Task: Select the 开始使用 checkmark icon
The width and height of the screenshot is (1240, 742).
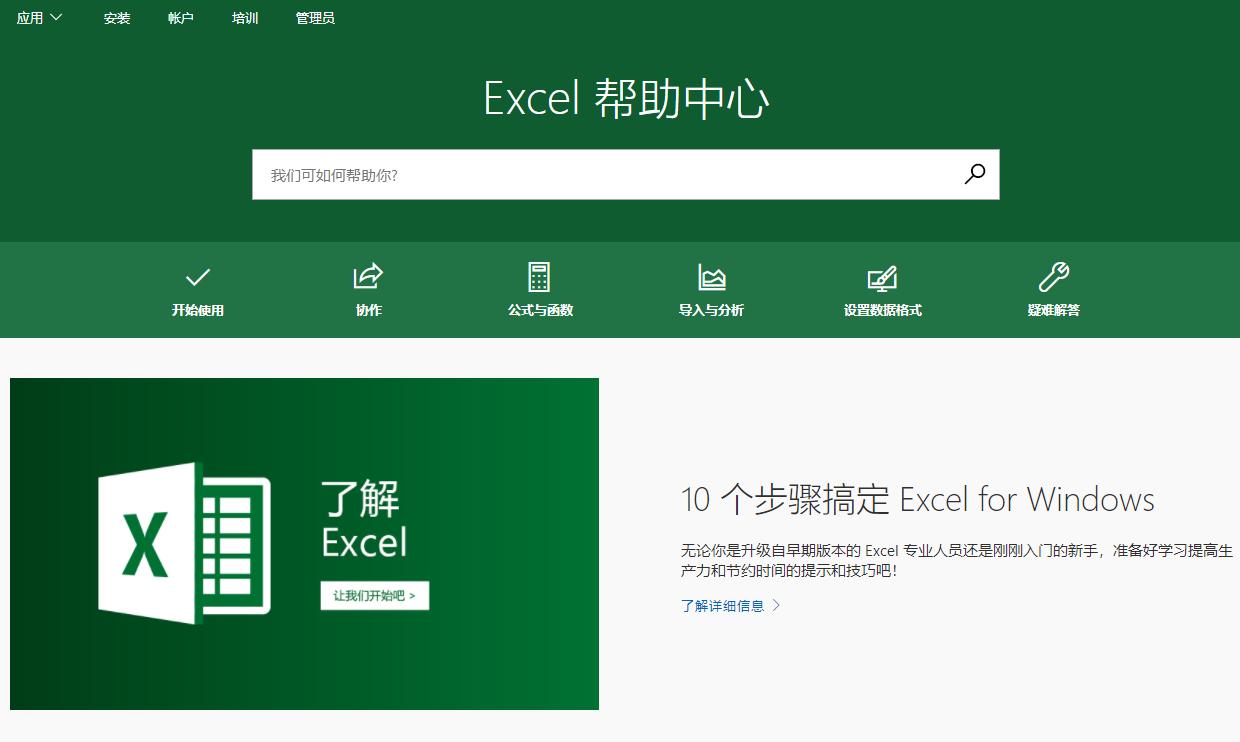Action: pos(197,277)
